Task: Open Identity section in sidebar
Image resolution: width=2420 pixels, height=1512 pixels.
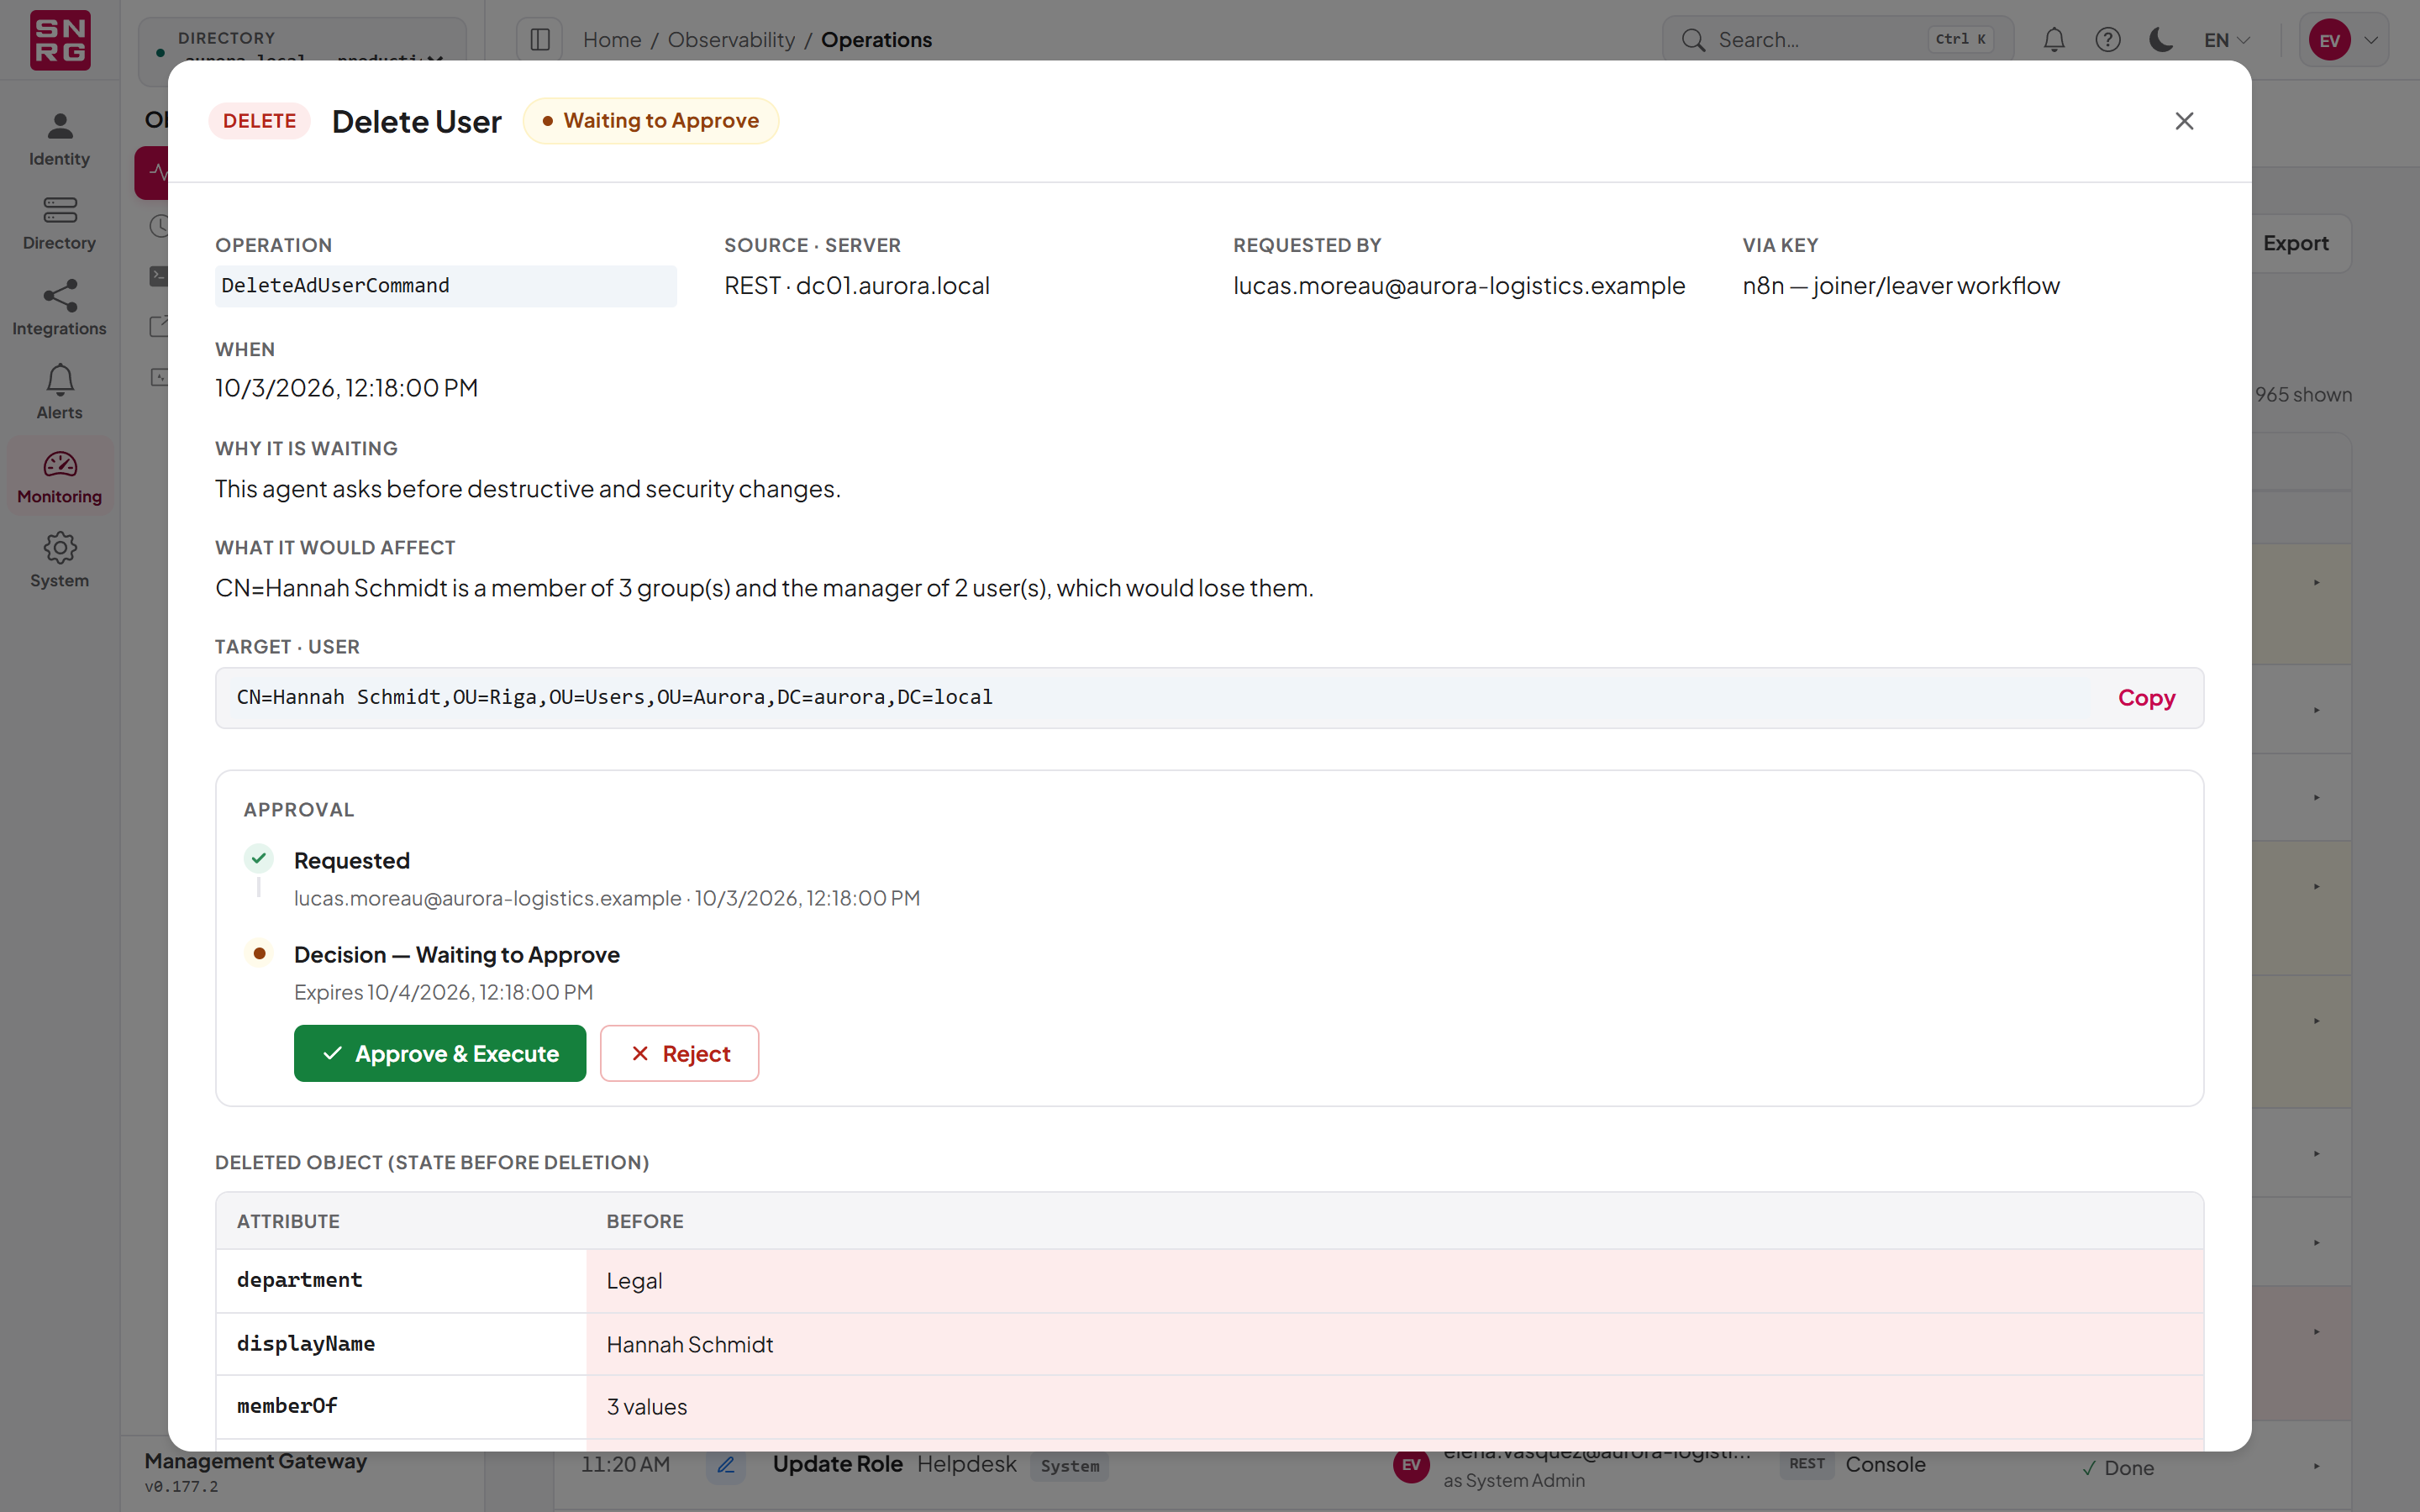Action: tap(59, 139)
